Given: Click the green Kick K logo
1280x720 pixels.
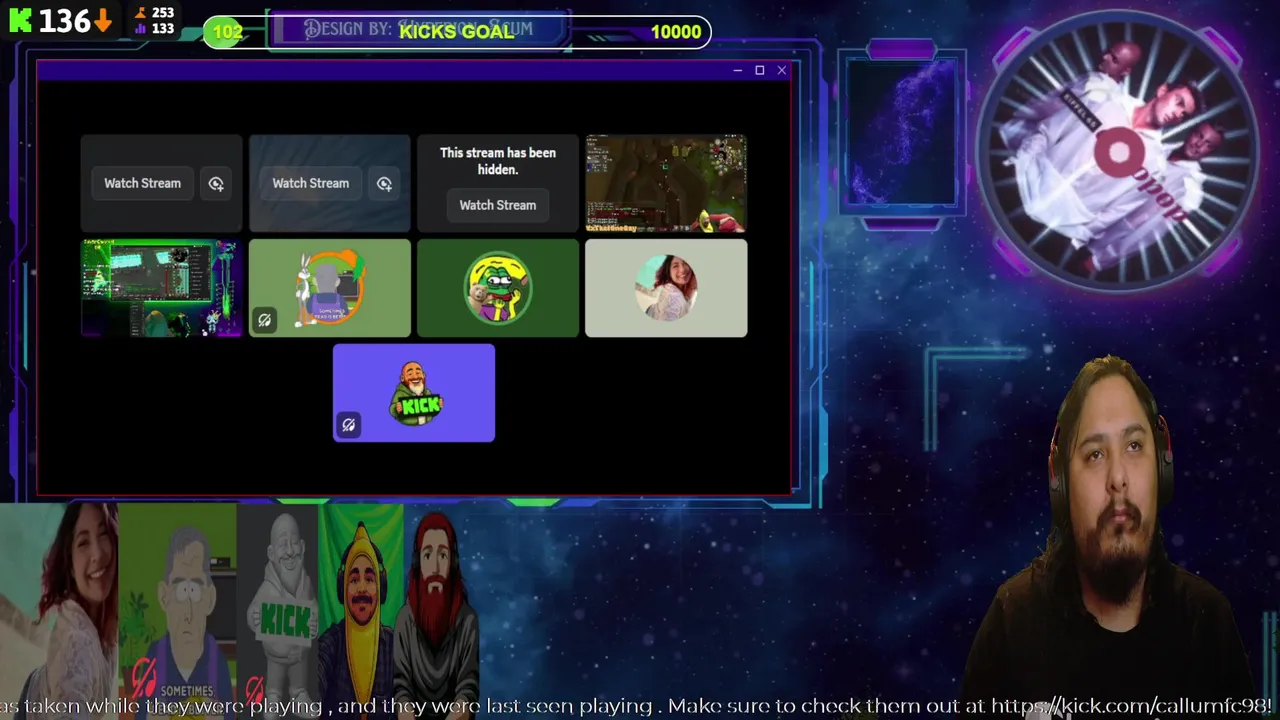Looking at the screenshot, I should (x=20, y=20).
